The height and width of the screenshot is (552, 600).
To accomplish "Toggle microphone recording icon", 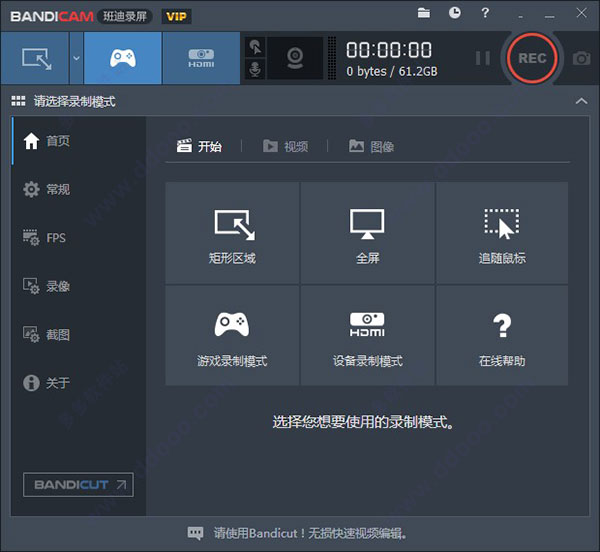I will (255, 69).
